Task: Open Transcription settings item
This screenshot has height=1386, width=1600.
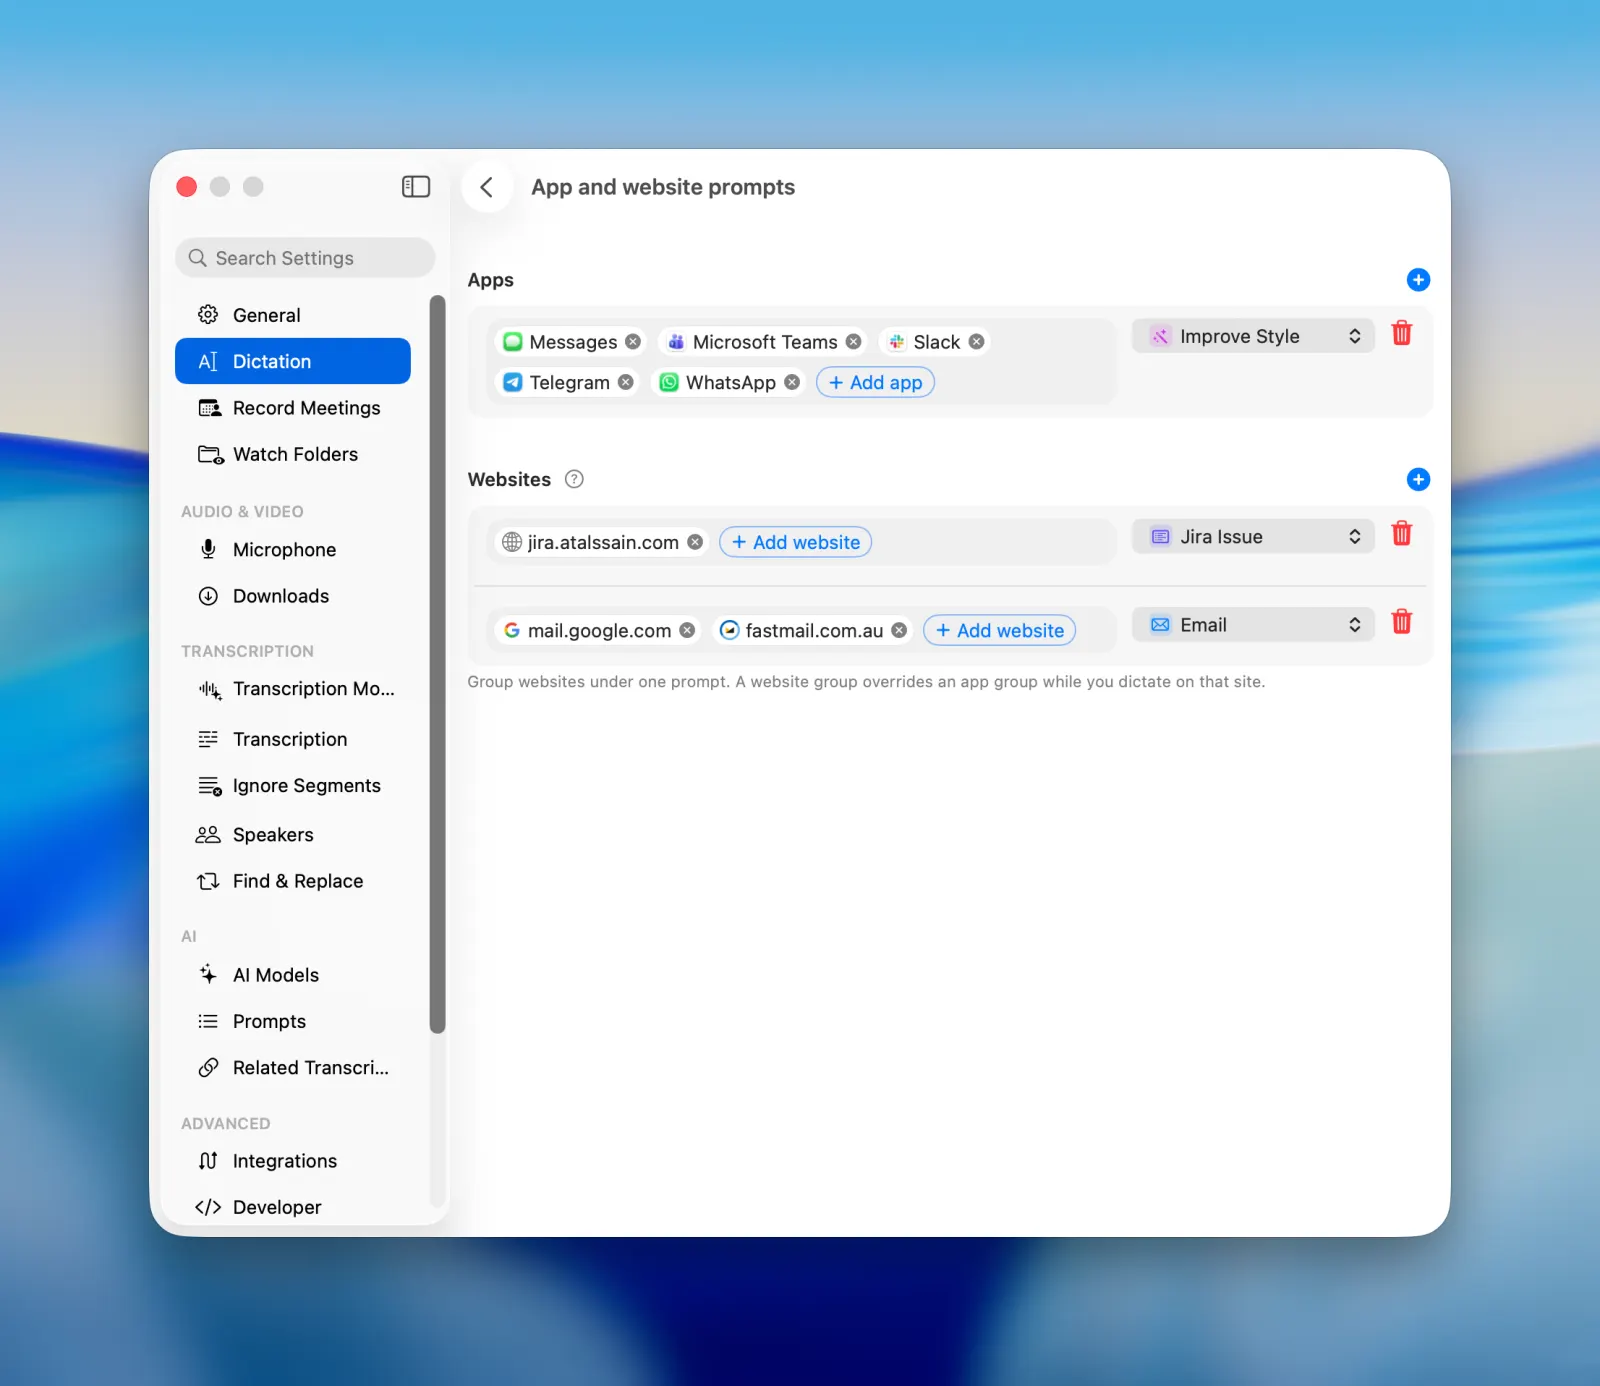Action: (293, 739)
